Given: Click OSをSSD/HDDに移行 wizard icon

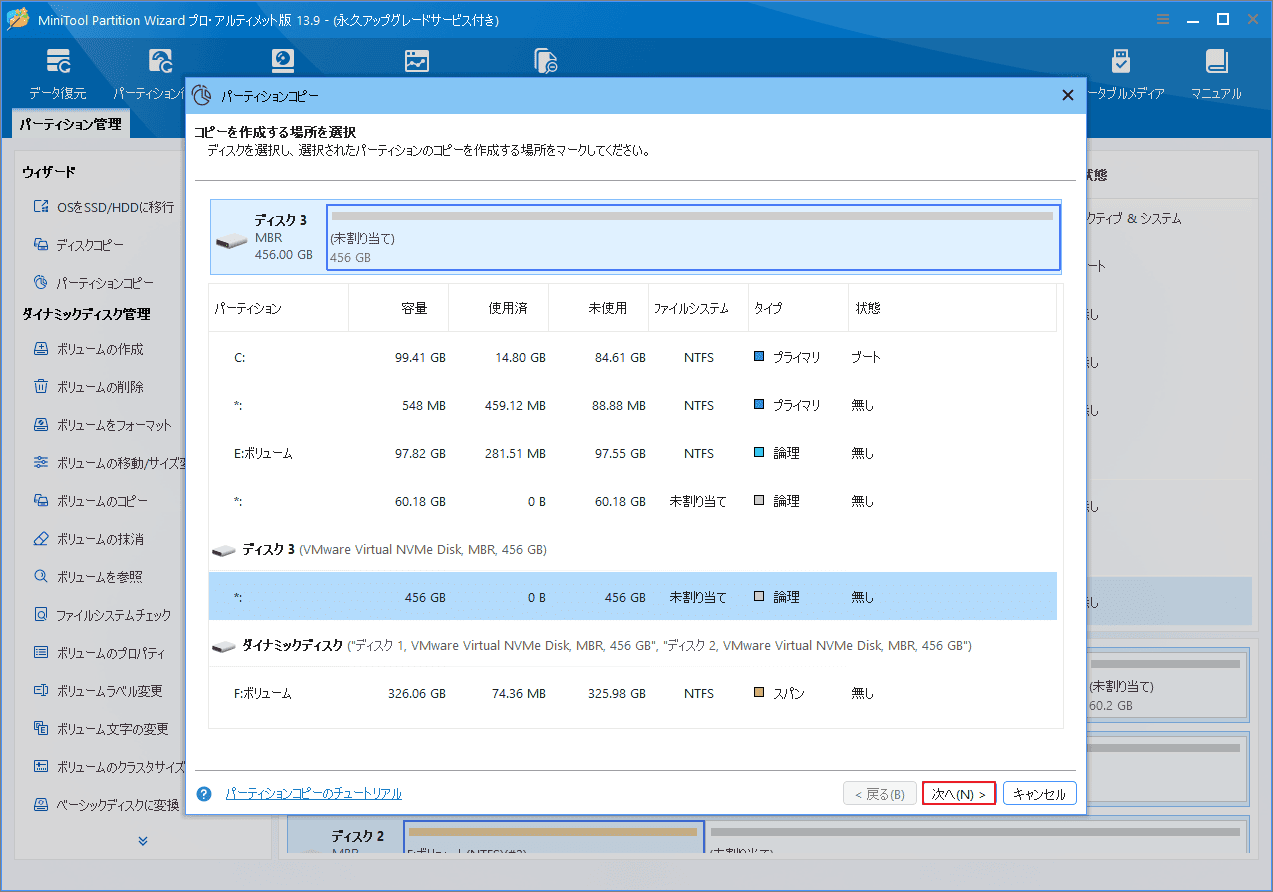Looking at the screenshot, I should click(41, 207).
